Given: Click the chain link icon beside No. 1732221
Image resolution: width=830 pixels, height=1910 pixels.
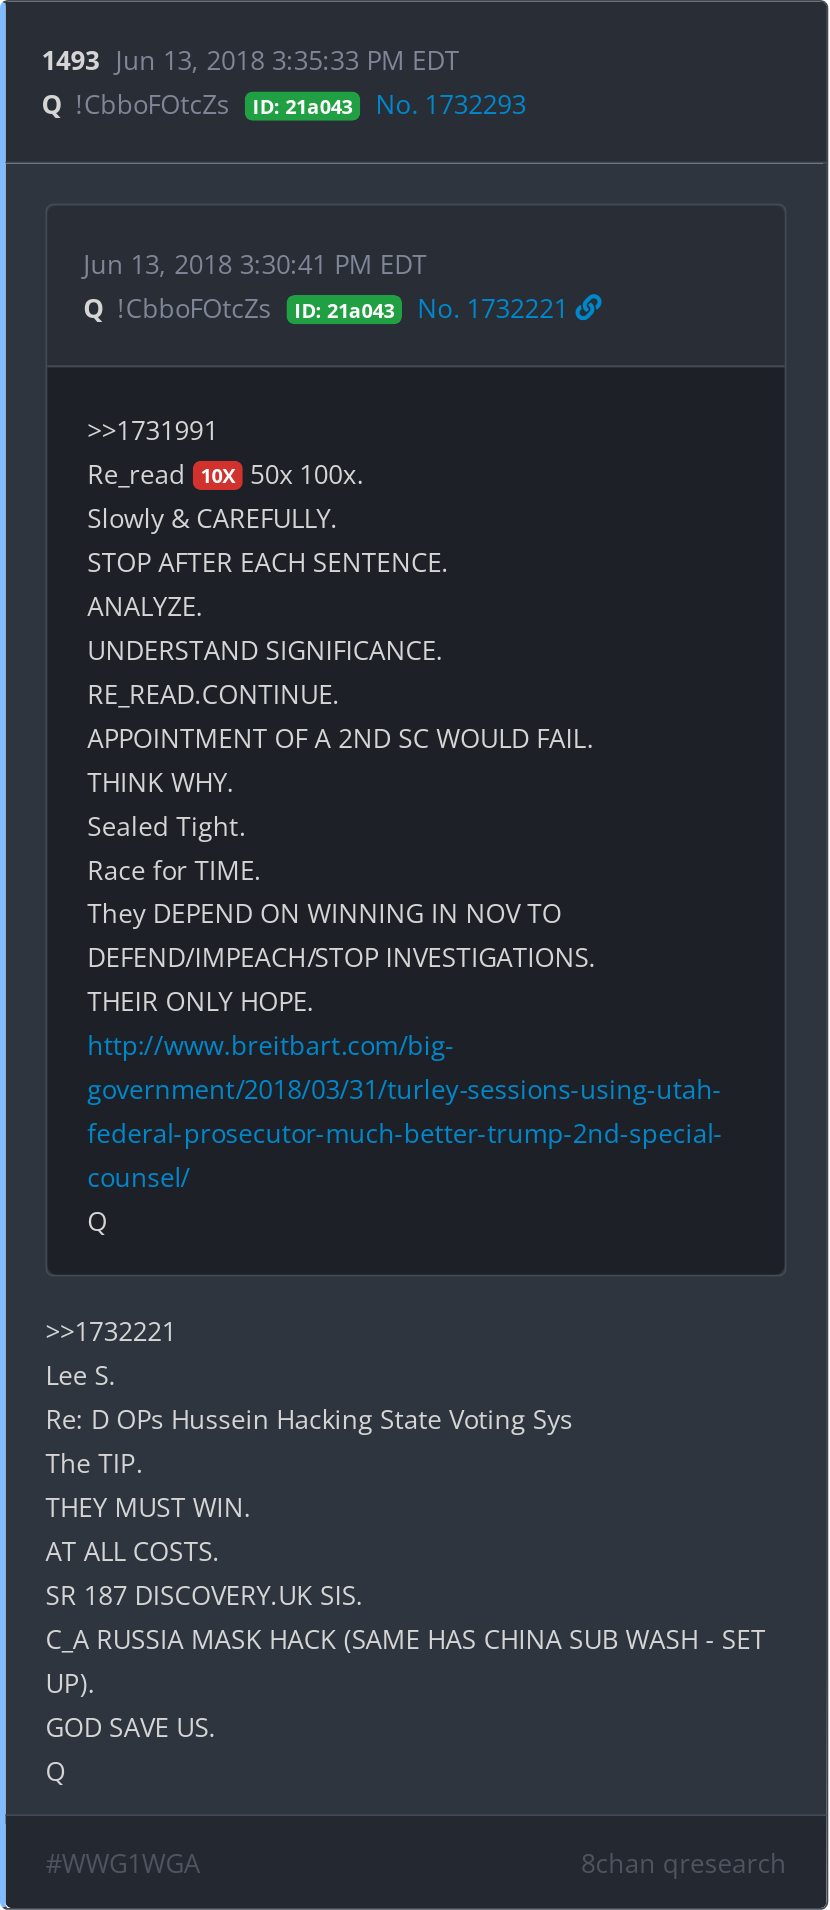Looking at the screenshot, I should pos(589,308).
